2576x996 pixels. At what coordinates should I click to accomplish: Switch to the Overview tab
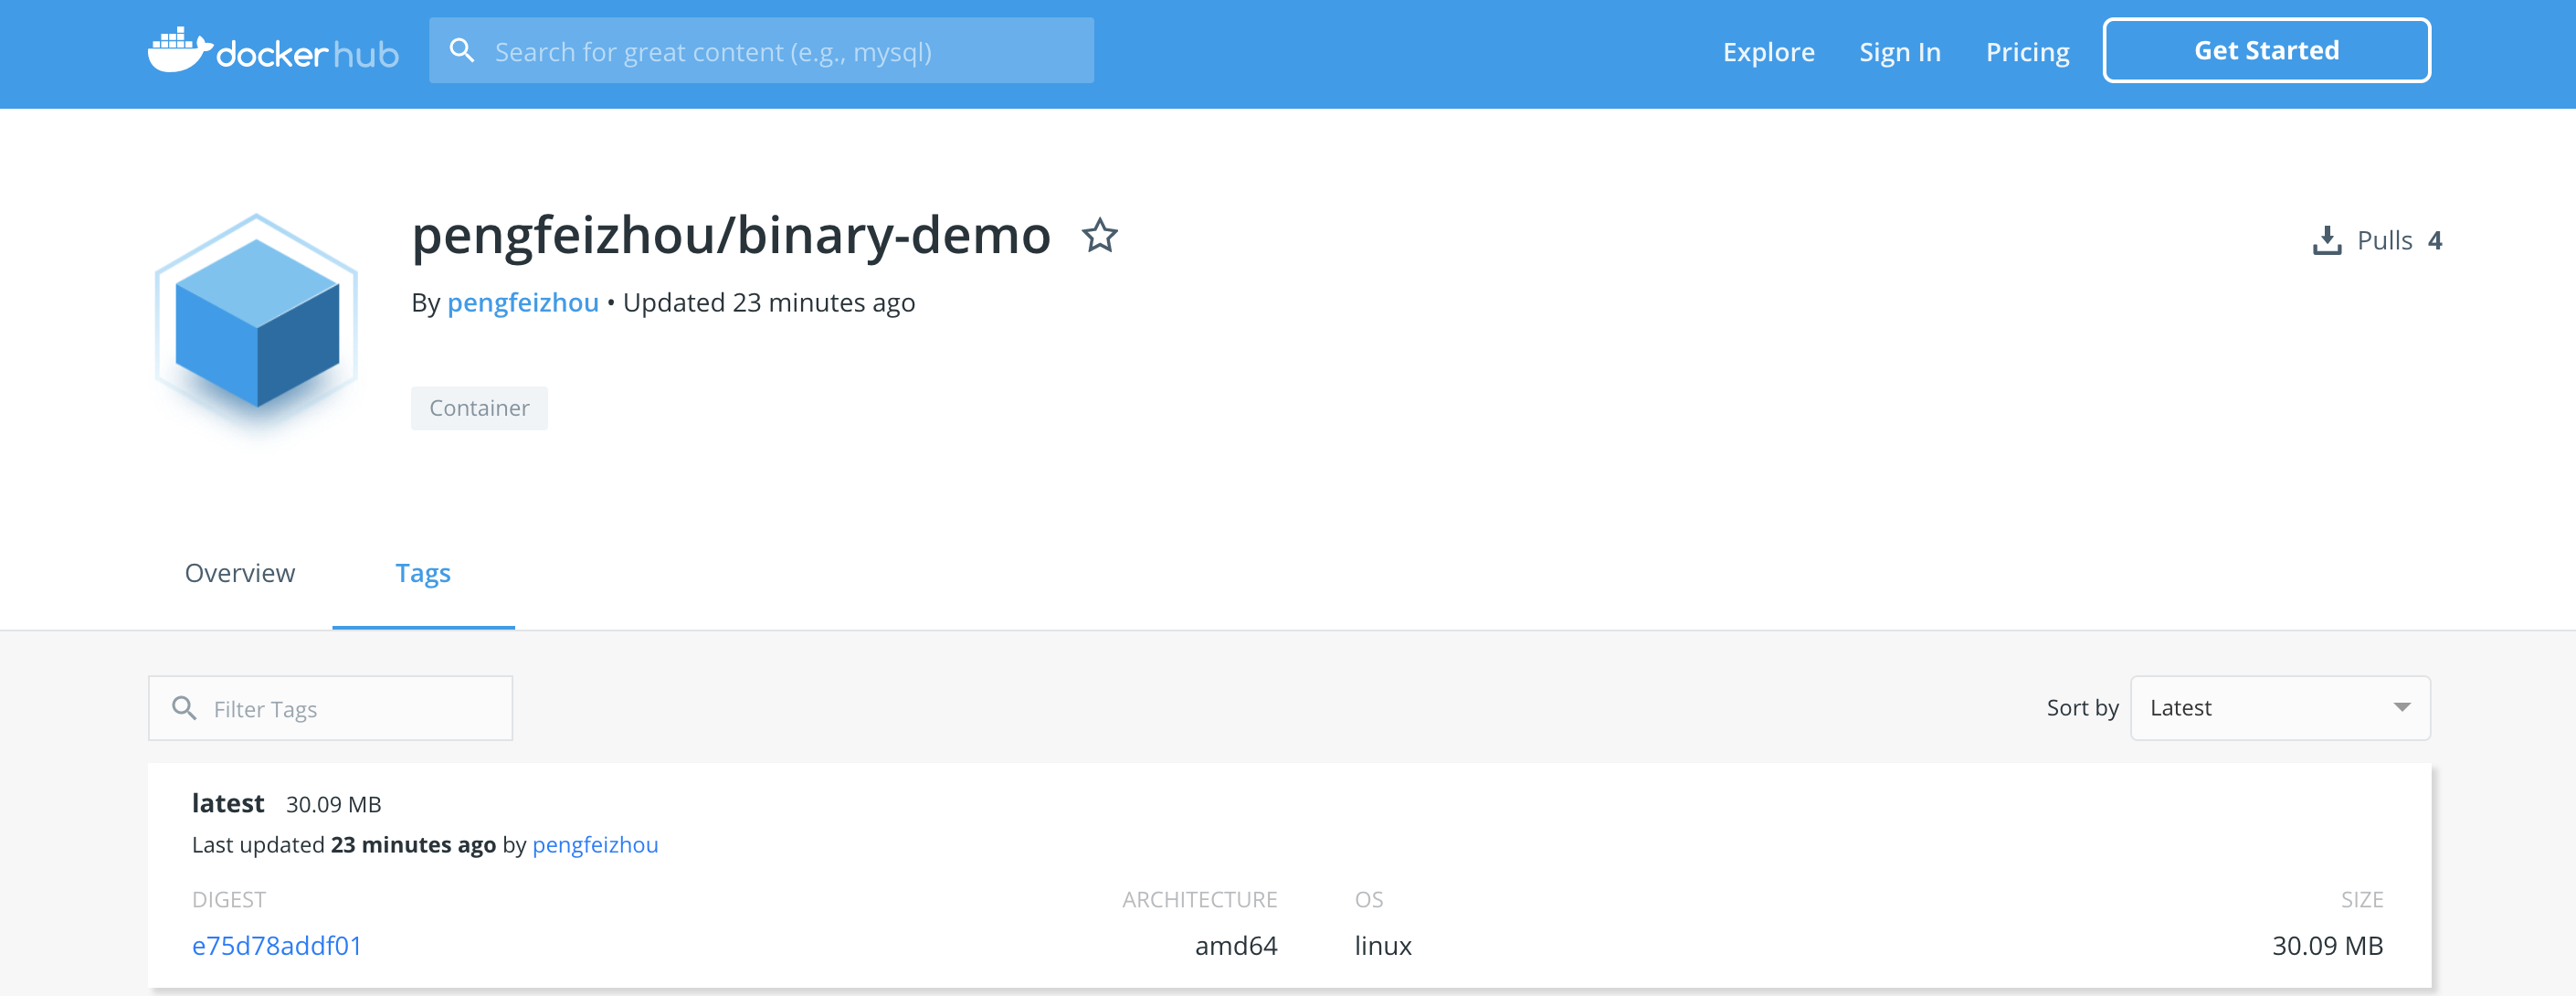point(240,573)
